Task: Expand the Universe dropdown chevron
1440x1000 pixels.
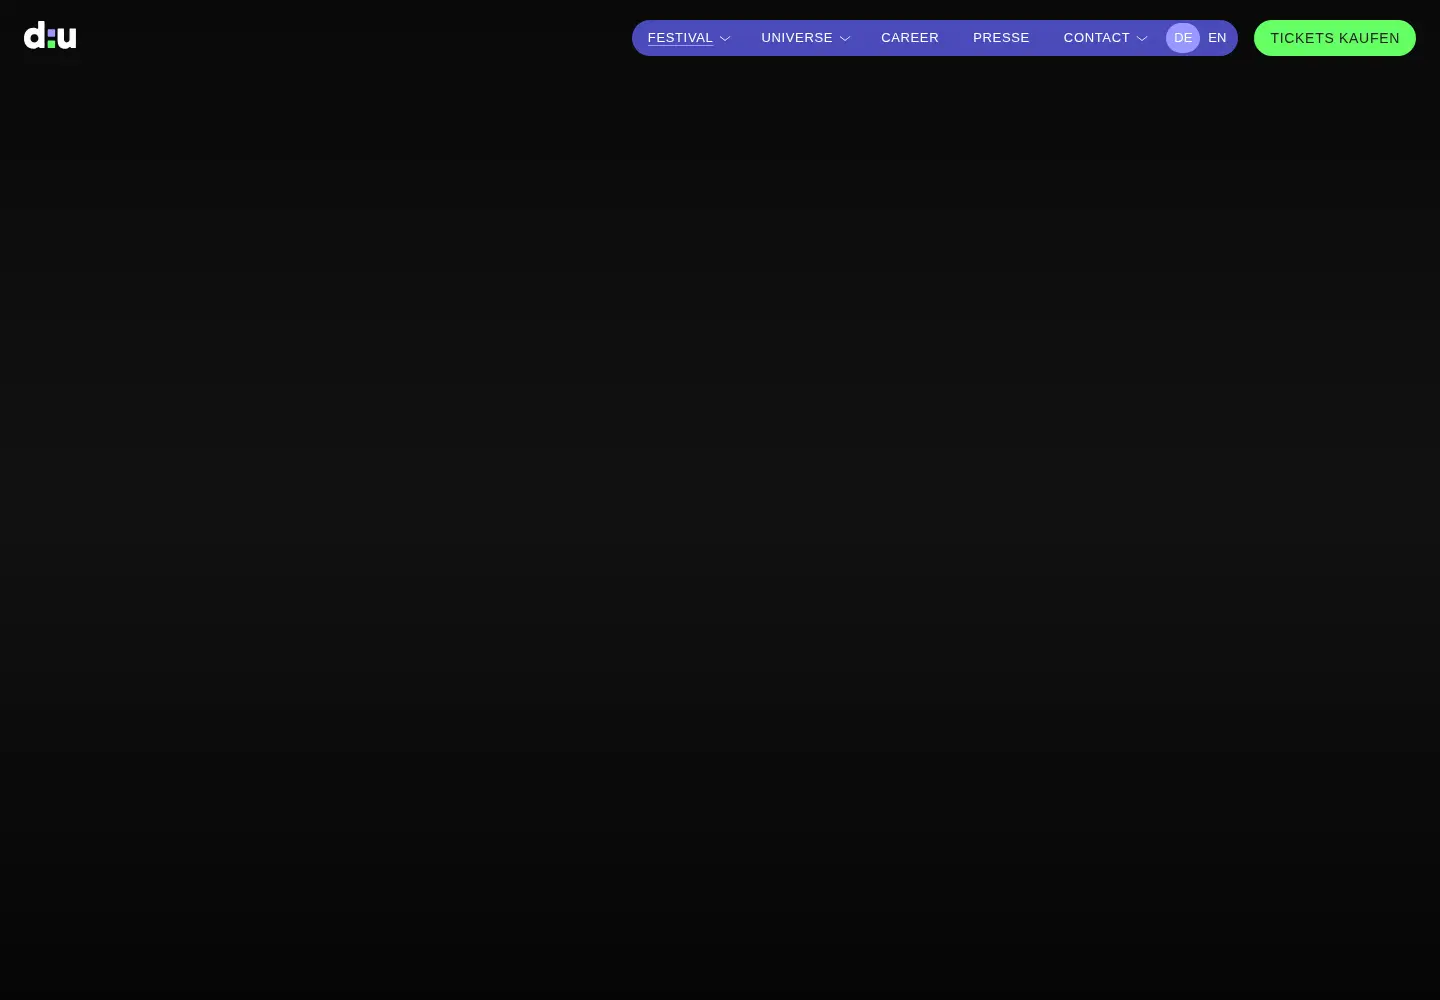Action: [x=845, y=39]
